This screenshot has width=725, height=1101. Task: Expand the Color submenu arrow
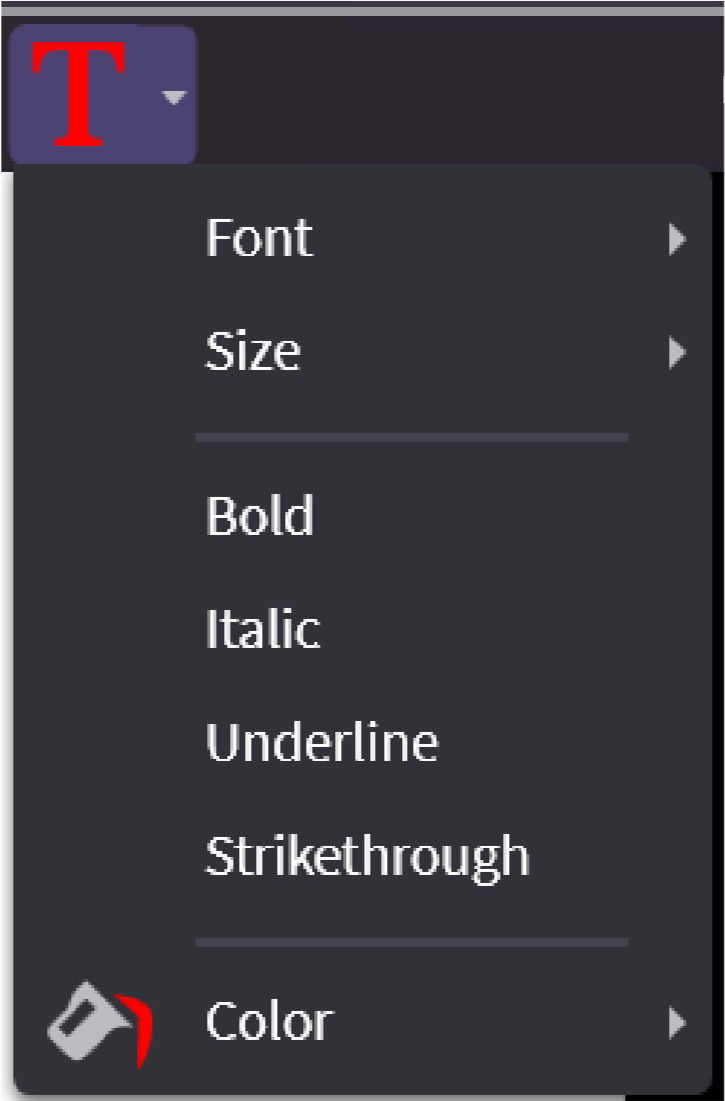tap(677, 1022)
